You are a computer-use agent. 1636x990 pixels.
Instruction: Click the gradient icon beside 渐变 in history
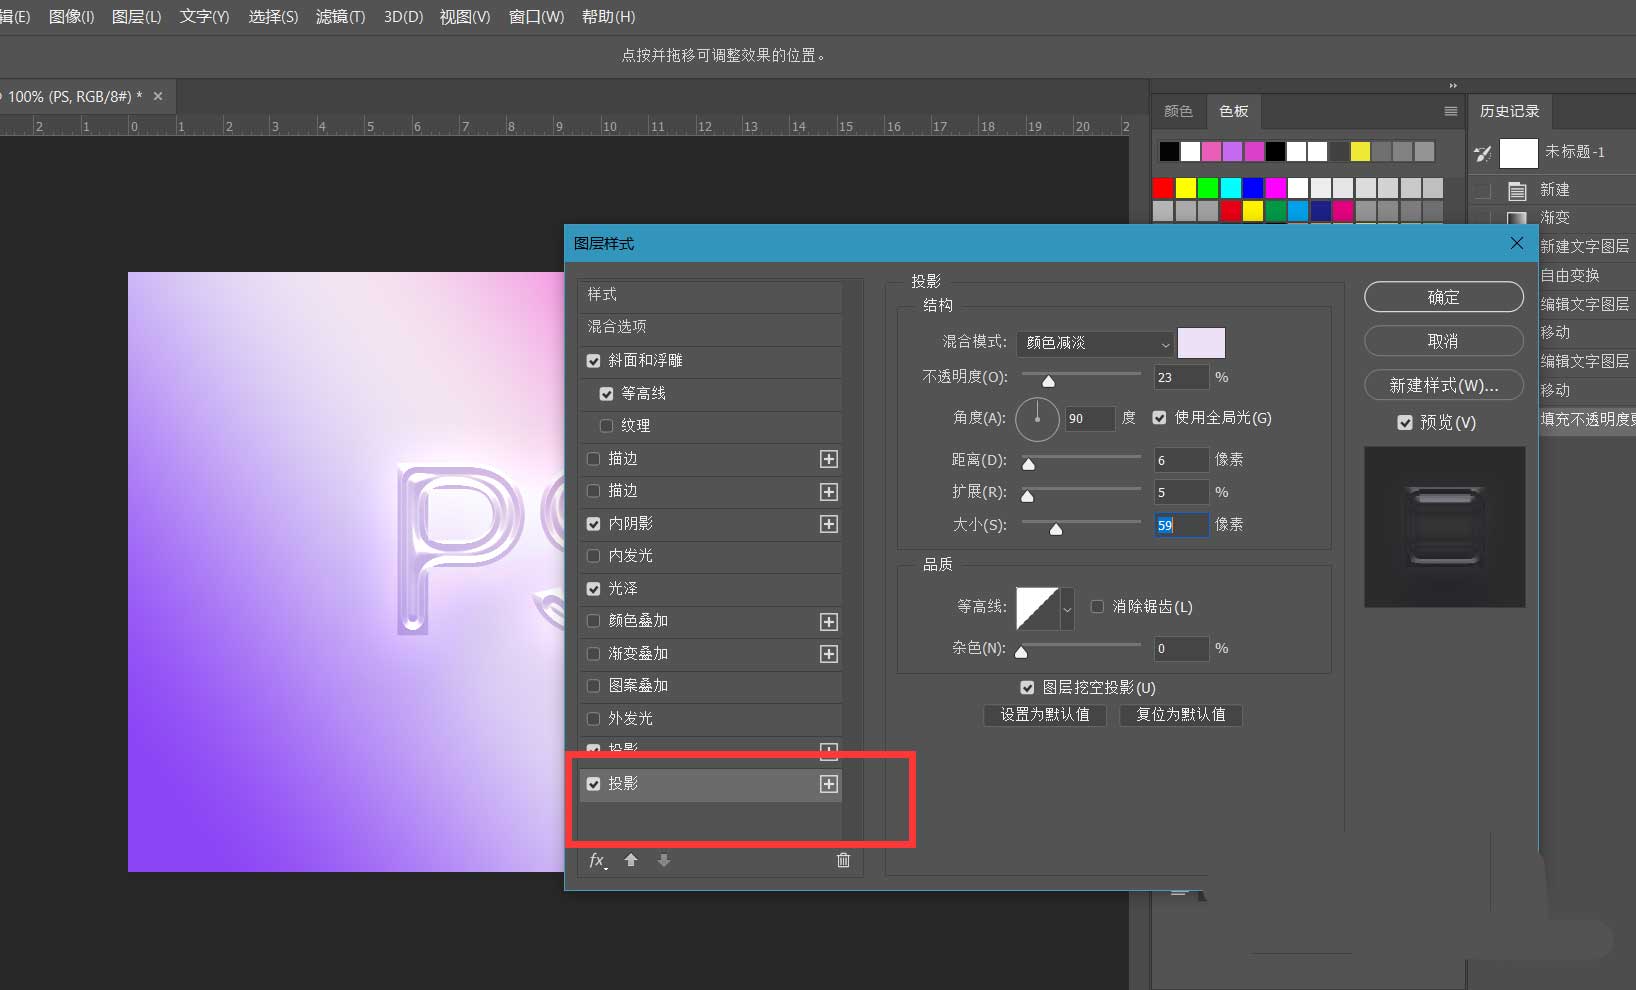(x=1517, y=217)
